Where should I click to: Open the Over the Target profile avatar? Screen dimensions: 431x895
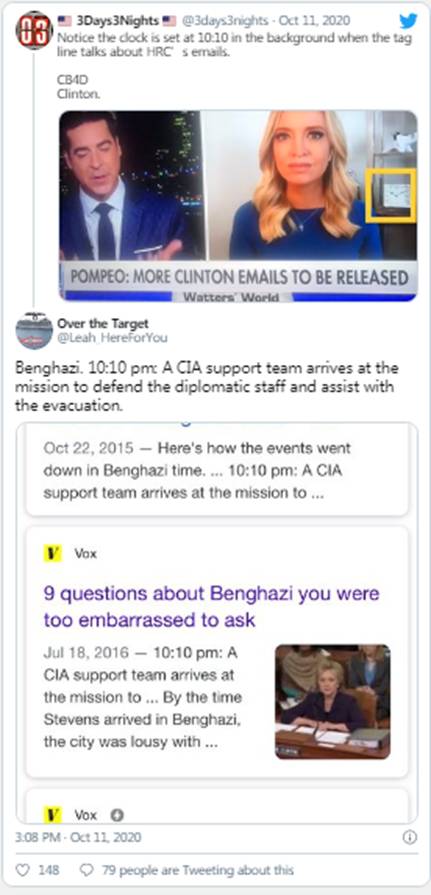click(34, 330)
